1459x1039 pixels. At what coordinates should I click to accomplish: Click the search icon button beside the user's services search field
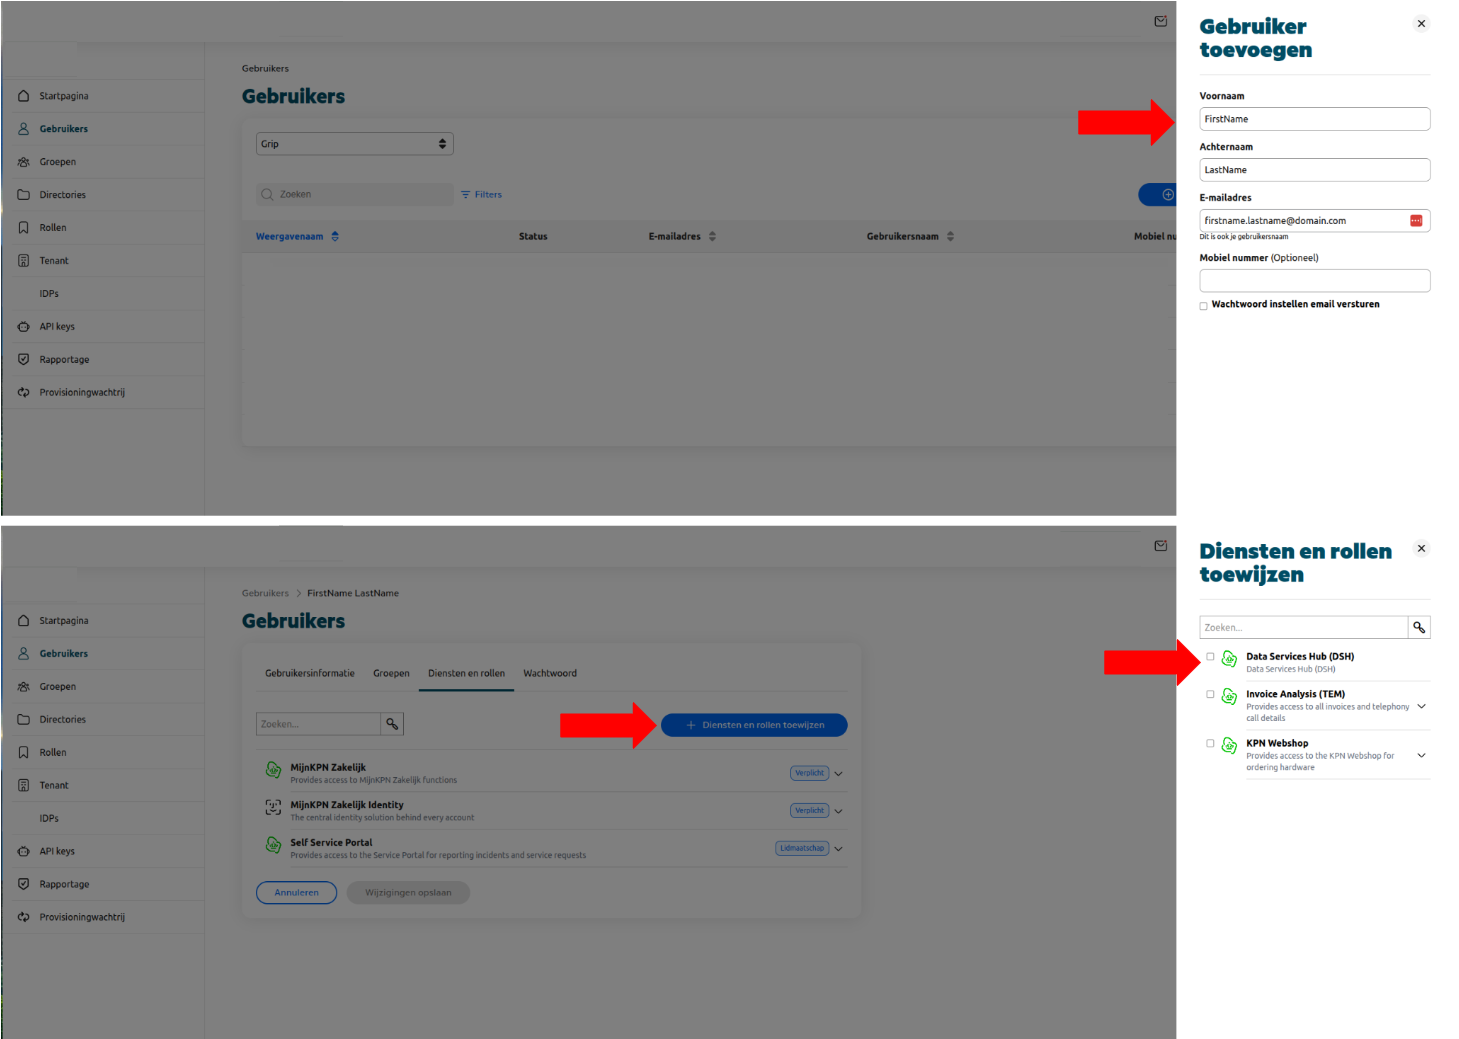pos(392,724)
